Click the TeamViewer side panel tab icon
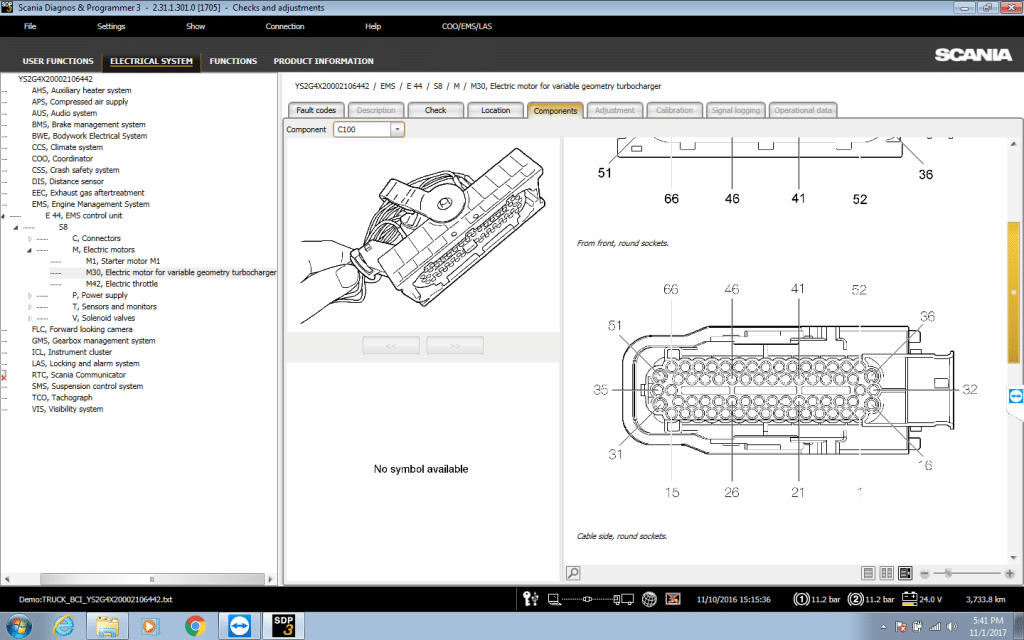Screen dimensions: 1024x640 point(1015,396)
